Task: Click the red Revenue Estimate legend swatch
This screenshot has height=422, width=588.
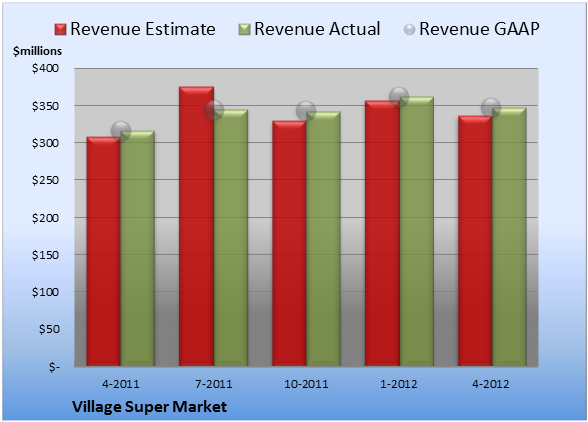Action: tap(60, 30)
